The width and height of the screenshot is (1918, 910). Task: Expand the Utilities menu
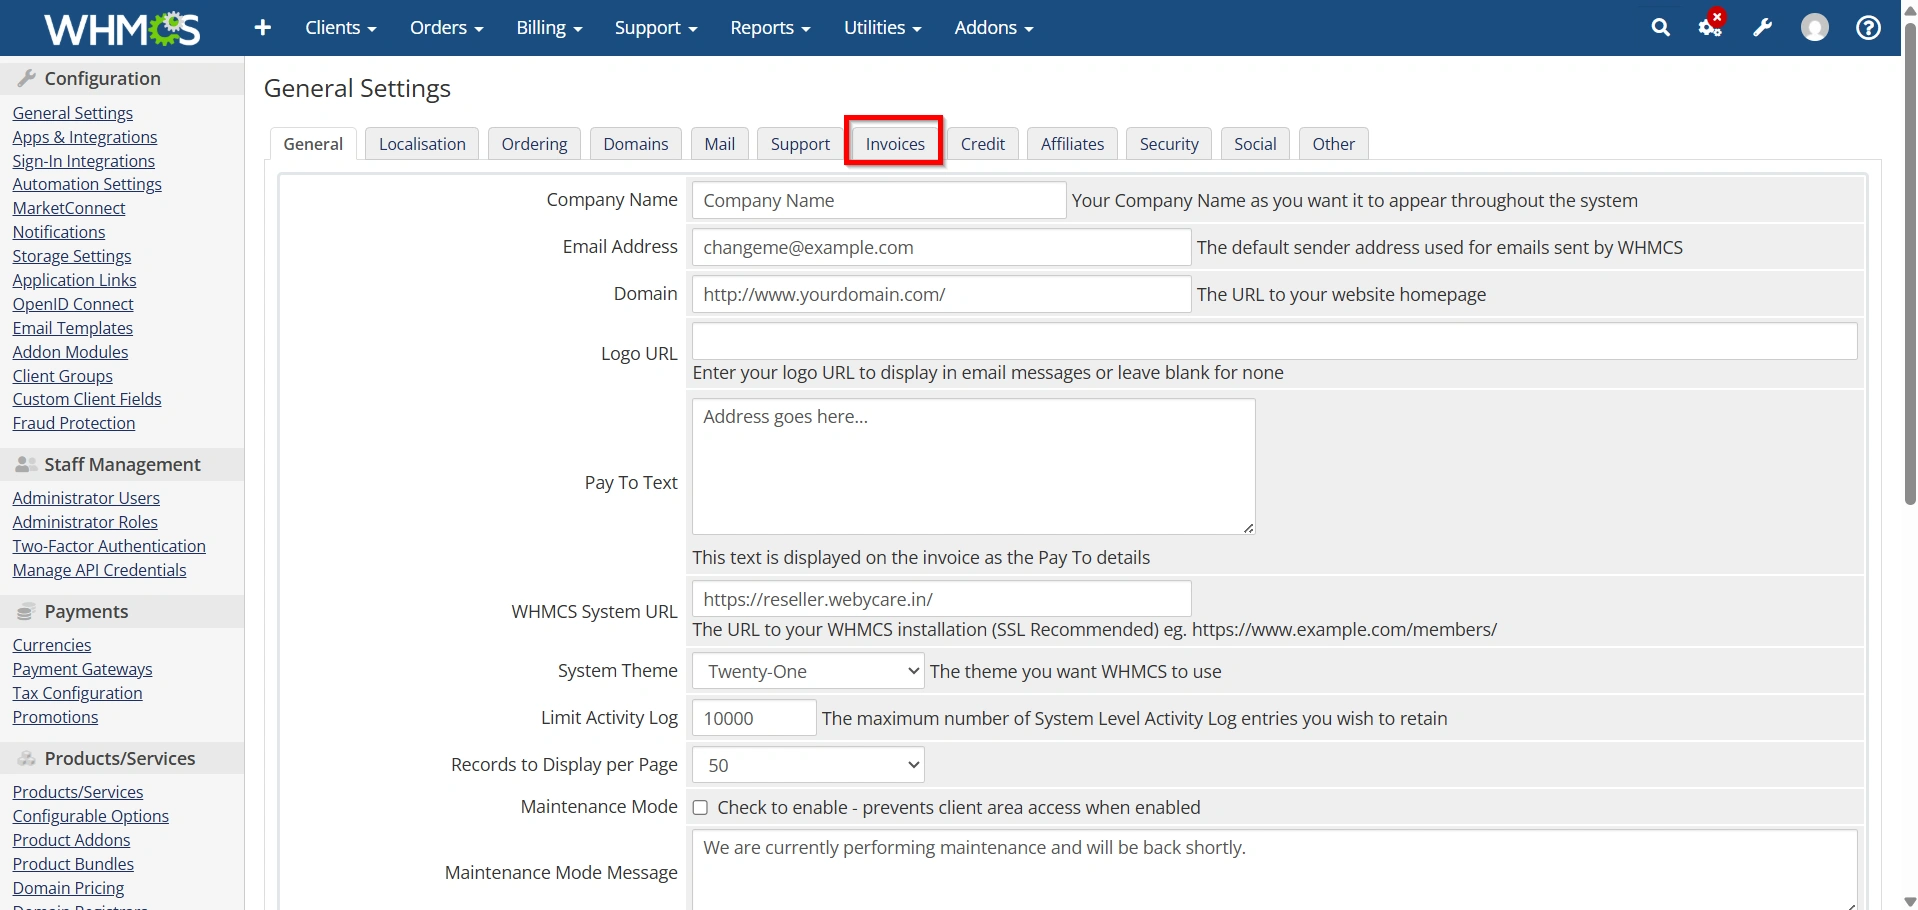(883, 28)
